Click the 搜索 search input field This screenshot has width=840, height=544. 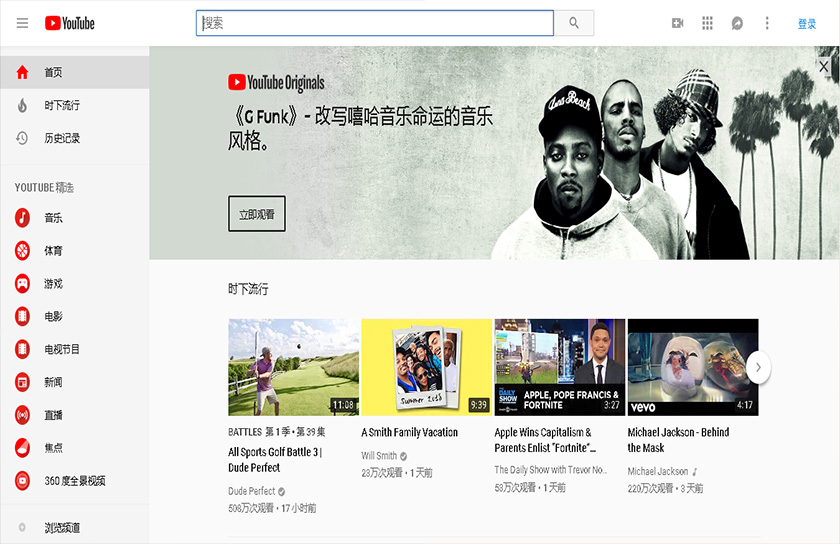point(375,23)
